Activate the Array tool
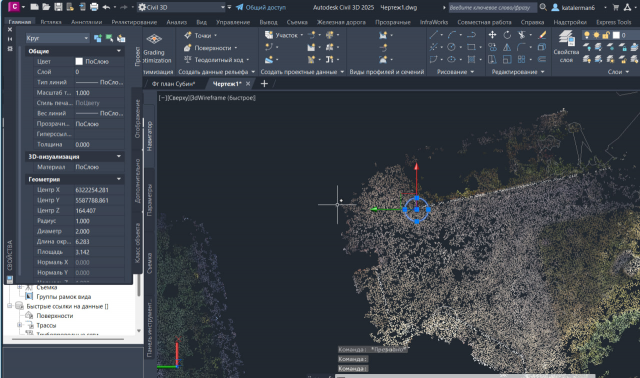Image resolution: width=640 pixels, height=378 pixels. [x=521, y=60]
